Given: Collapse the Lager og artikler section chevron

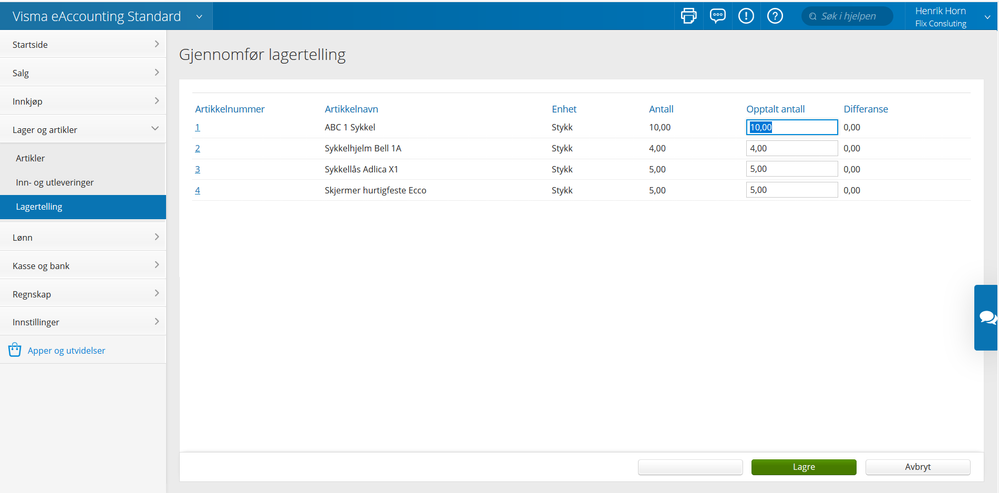Looking at the screenshot, I should [155, 129].
